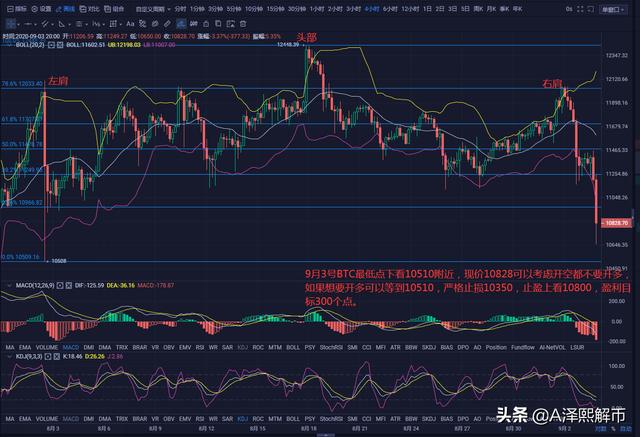This screenshot has width=640, height=437.
Task: Select VOLUME in the MACD panel indicator row
Action: coord(47,347)
